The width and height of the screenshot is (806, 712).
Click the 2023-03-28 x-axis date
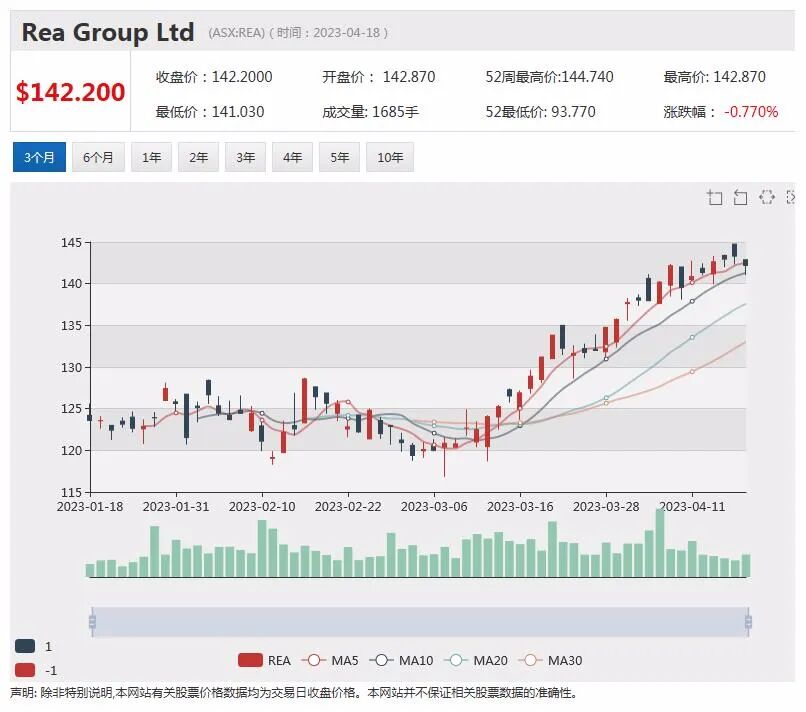pyautogui.click(x=606, y=507)
